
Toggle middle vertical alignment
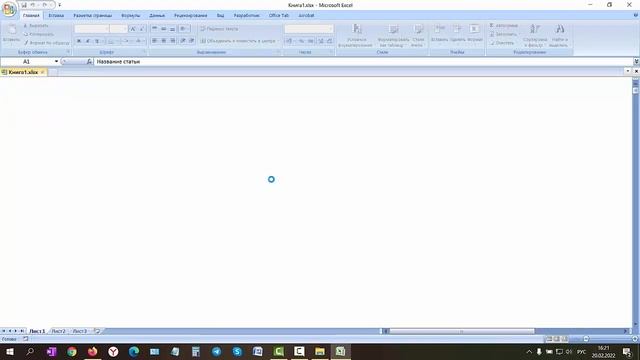[x=163, y=29]
